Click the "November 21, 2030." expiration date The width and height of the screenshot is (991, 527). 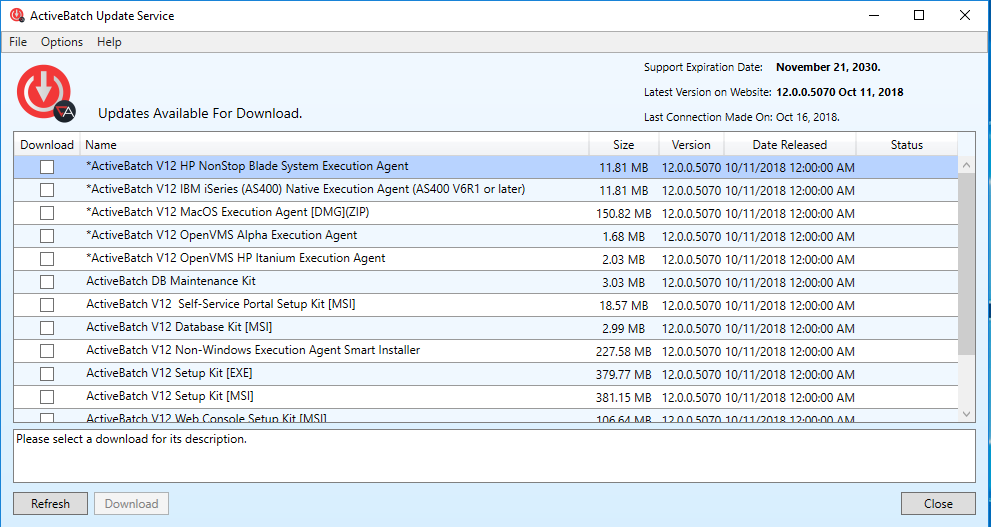pos(828,67)
